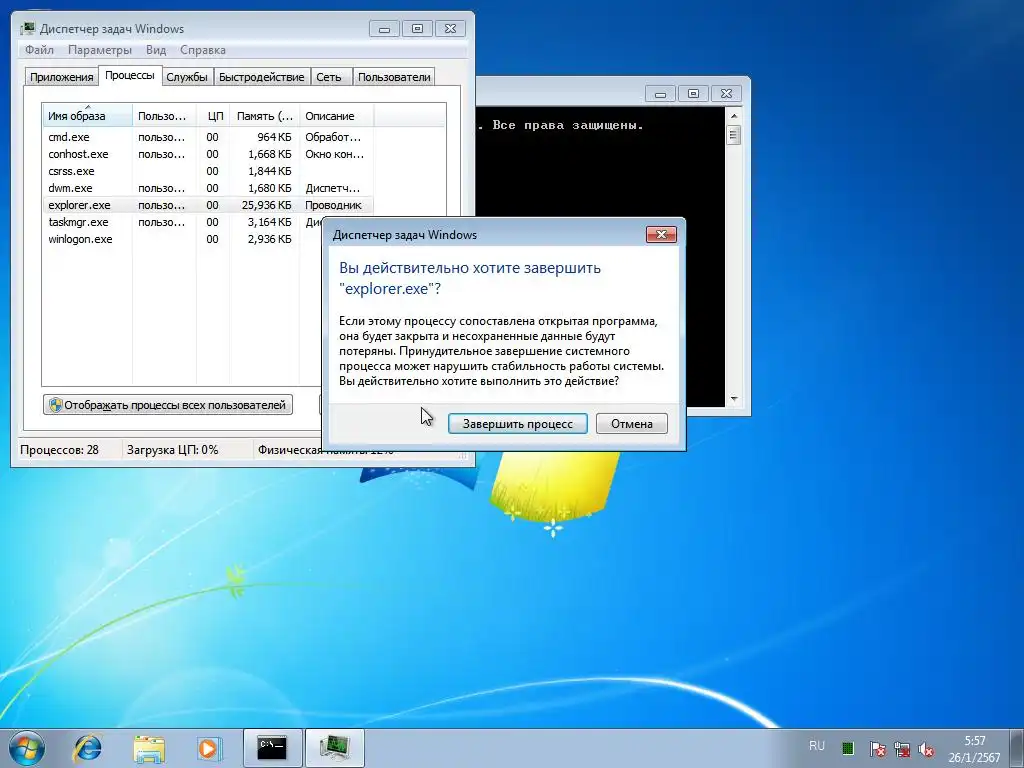Sort by Память column header

(x=264, y=116)
